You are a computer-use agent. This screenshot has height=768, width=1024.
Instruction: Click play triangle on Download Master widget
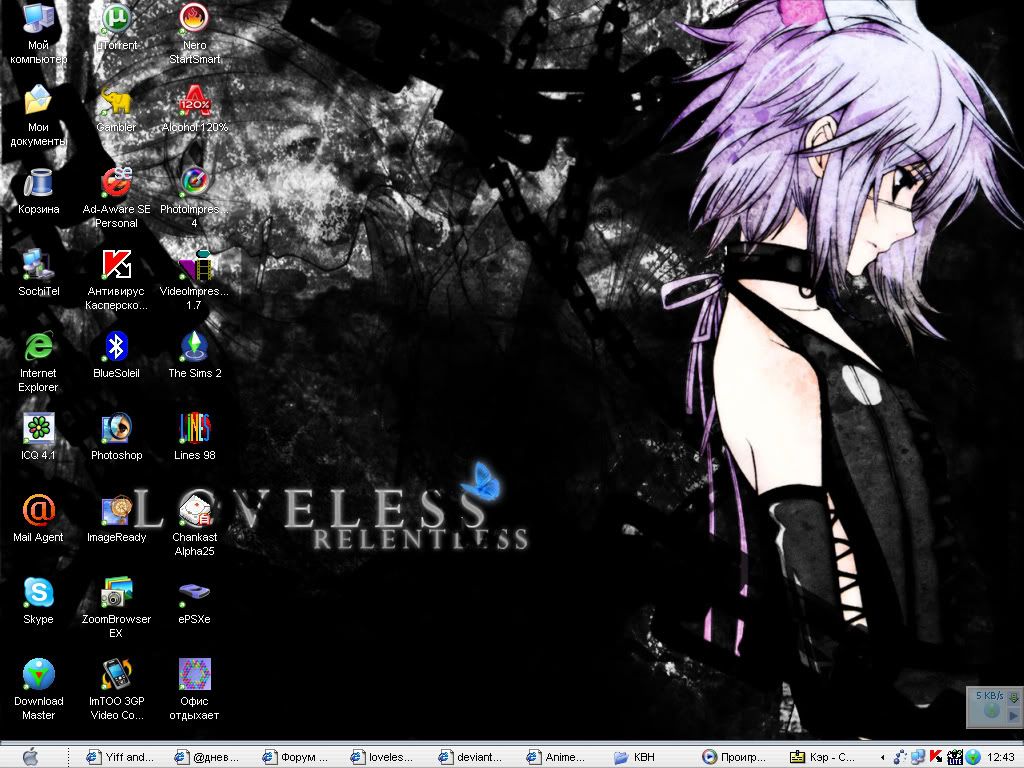pyautogui.click(x=1013, y=716)
